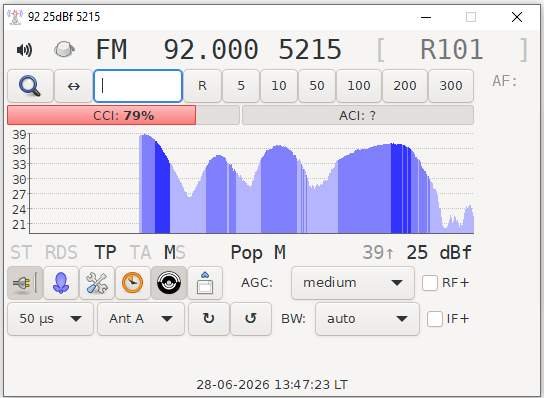Select the 300 kHz step button
The image size is (544, 398).
pos(451,86)
